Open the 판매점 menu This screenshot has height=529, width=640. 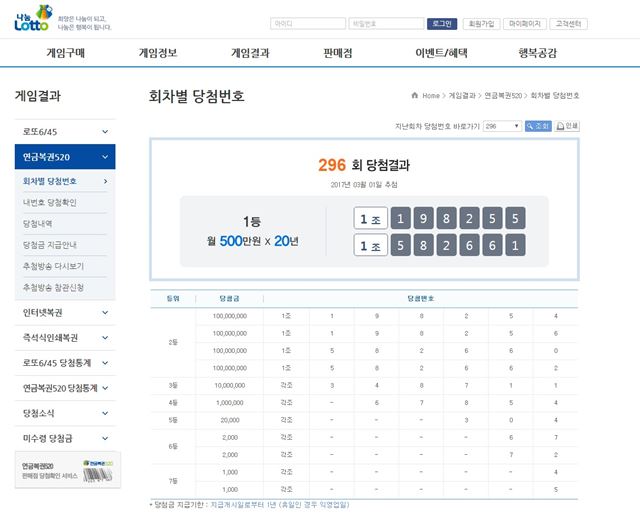338,53
